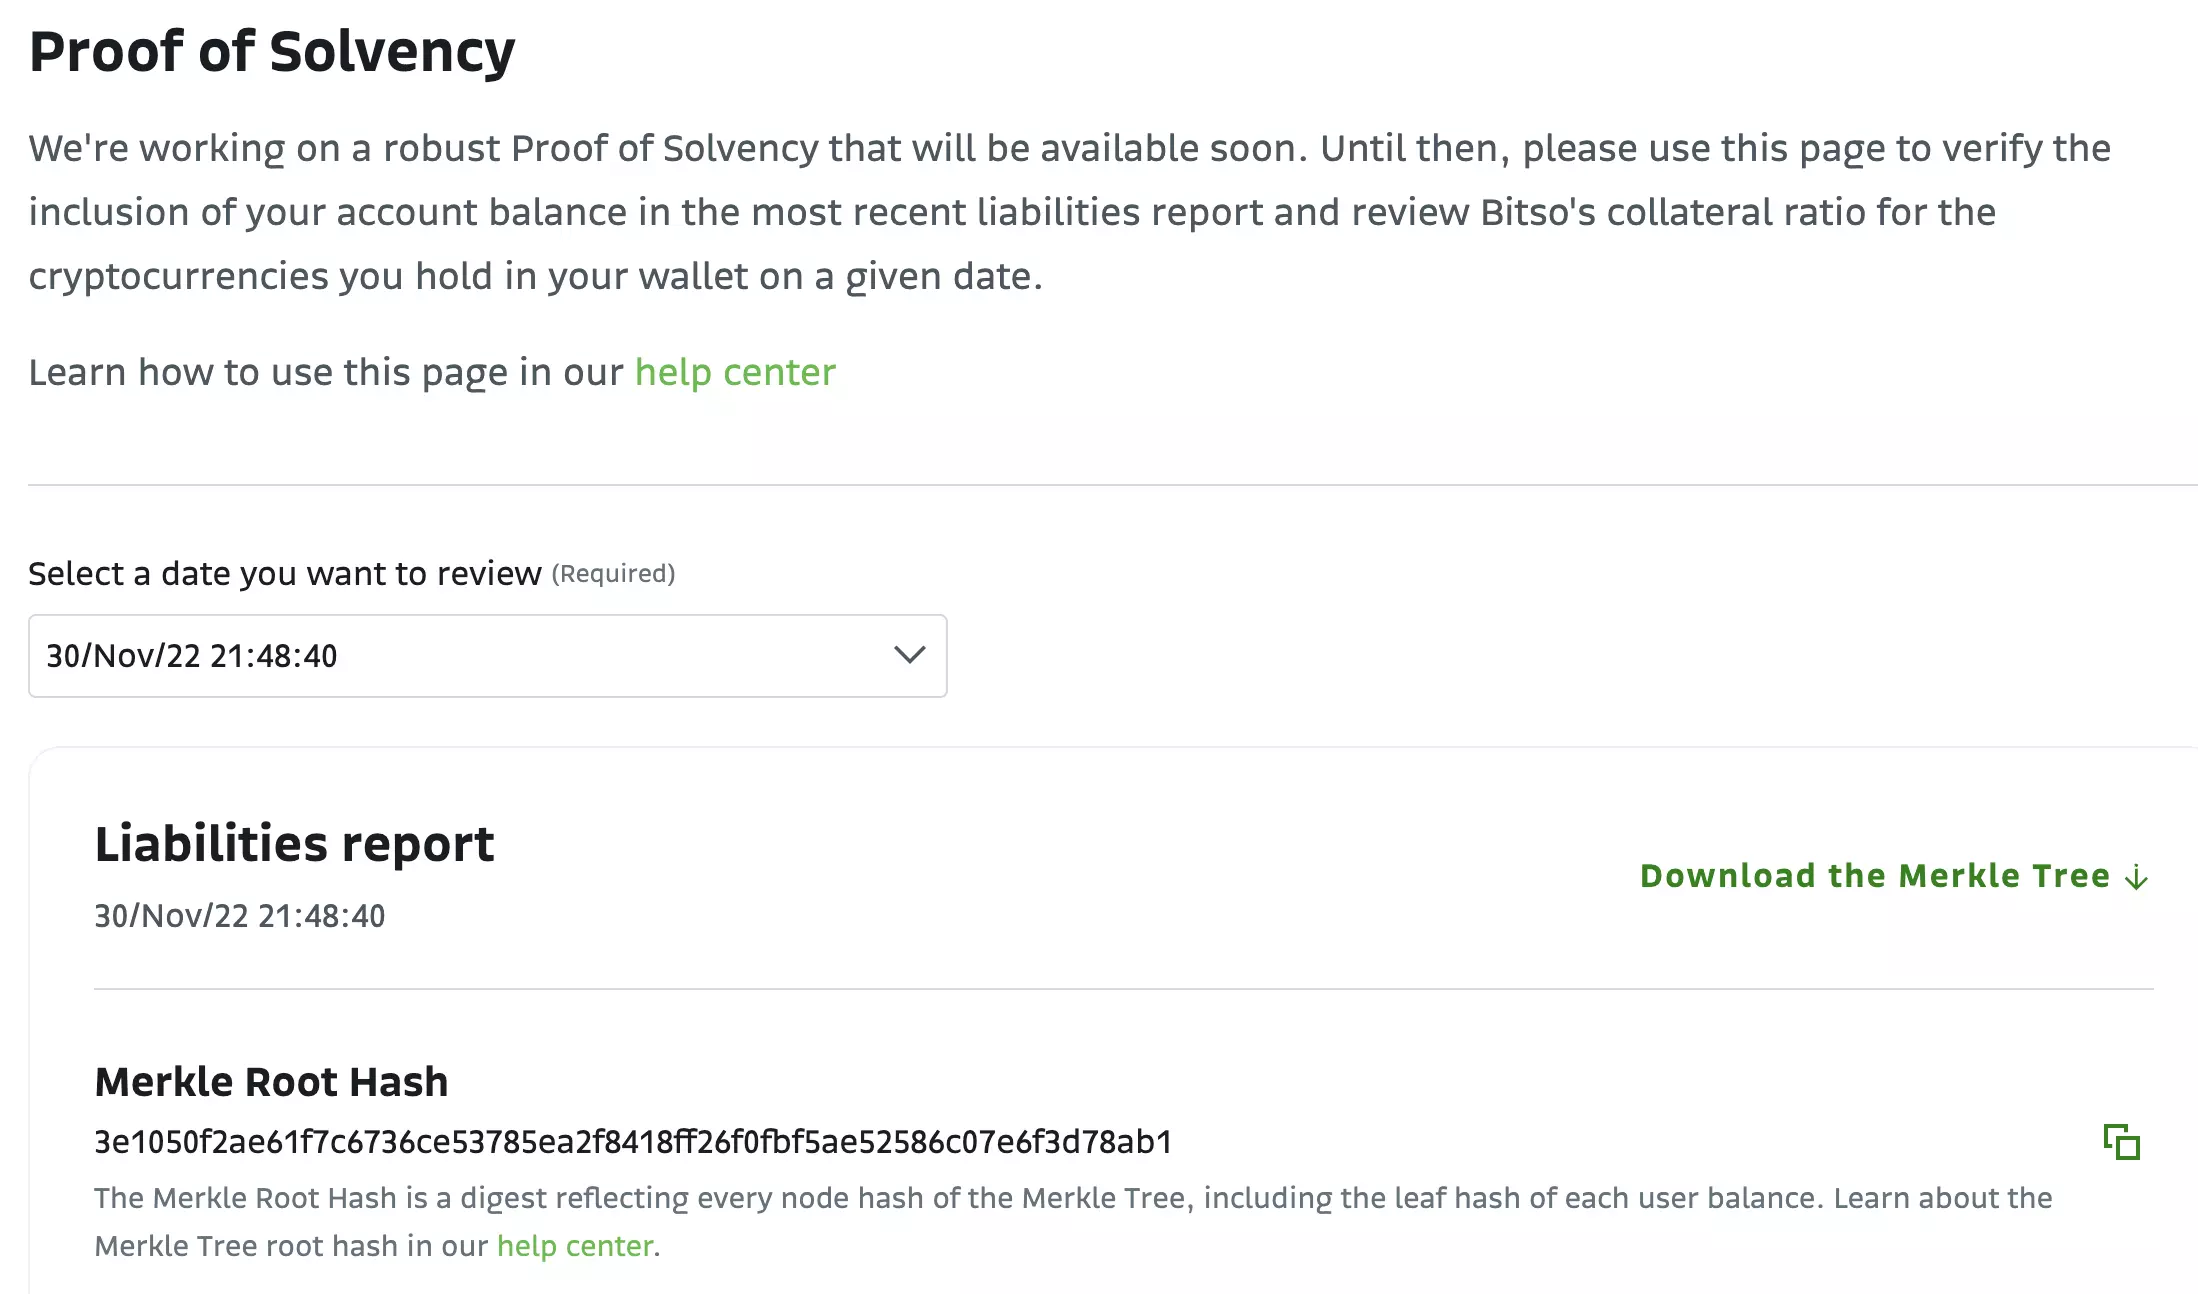Click the (Required) indicator text
2198x1294 pixels.
point(613,574)
